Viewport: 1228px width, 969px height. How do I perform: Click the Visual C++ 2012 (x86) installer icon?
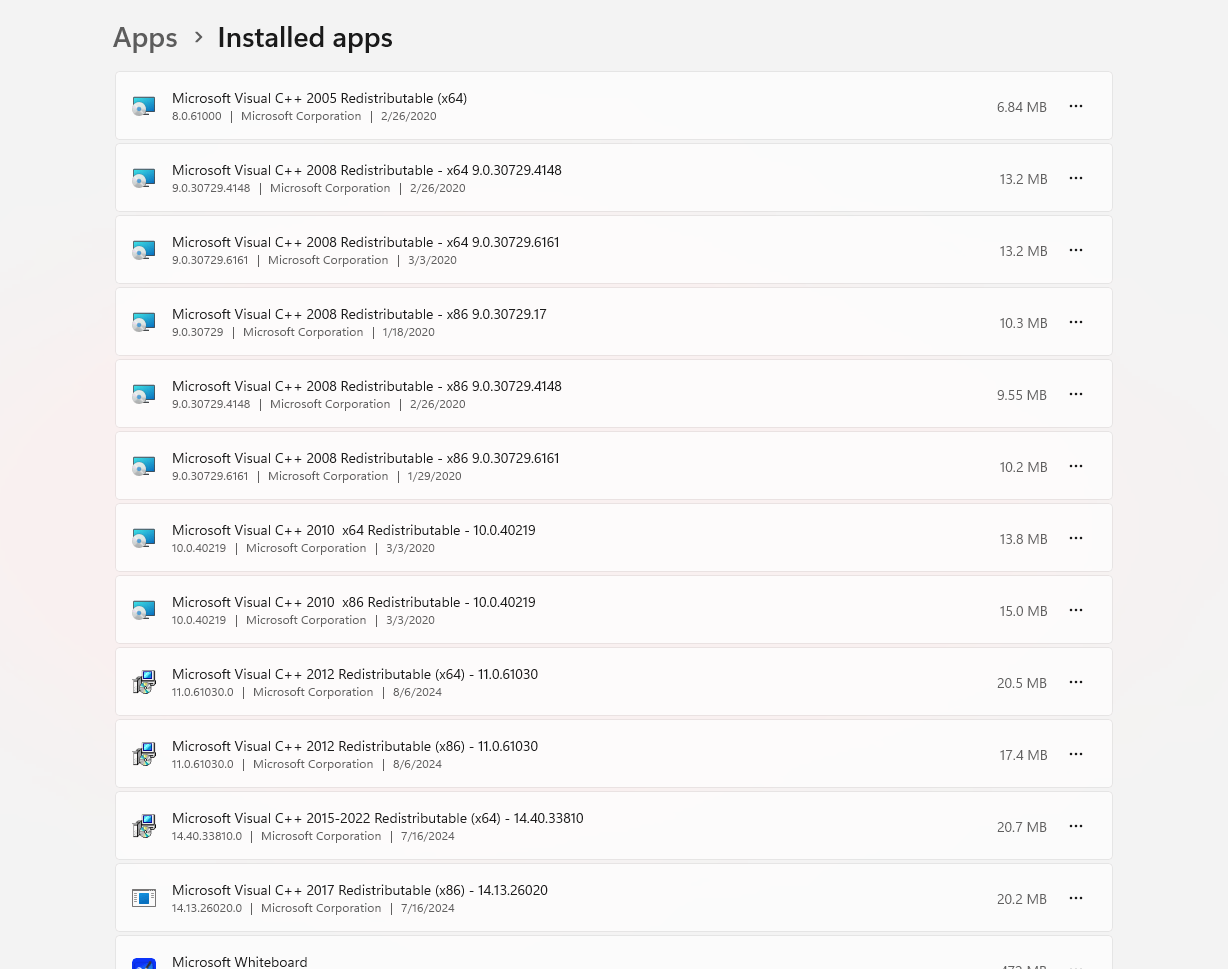point(144,754)
